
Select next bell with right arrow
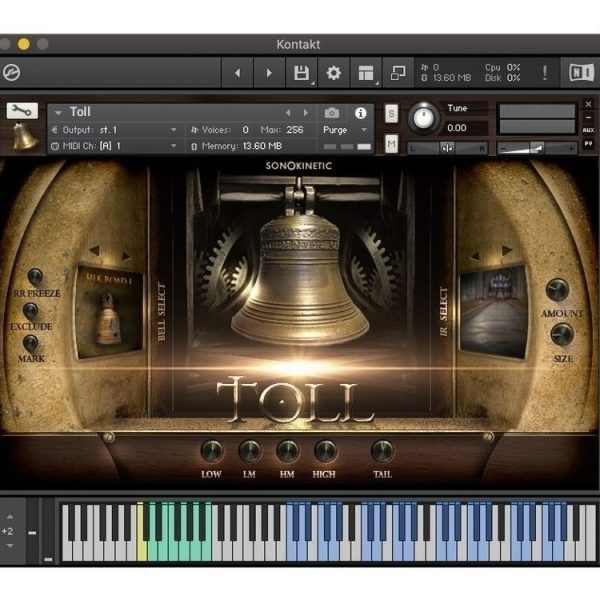(x=126, y=256)
